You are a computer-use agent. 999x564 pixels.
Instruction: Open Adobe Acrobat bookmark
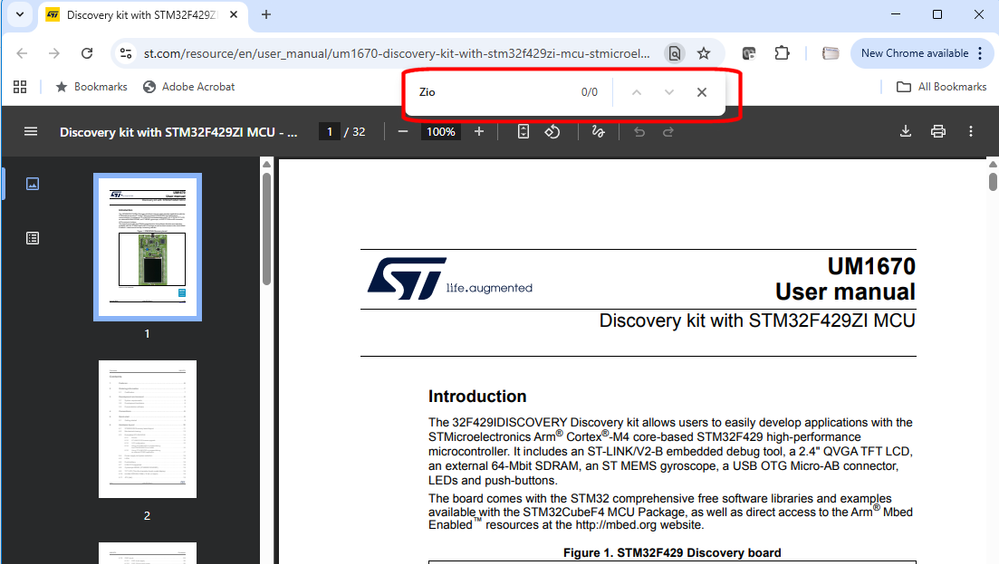click(x=189, y=87)
